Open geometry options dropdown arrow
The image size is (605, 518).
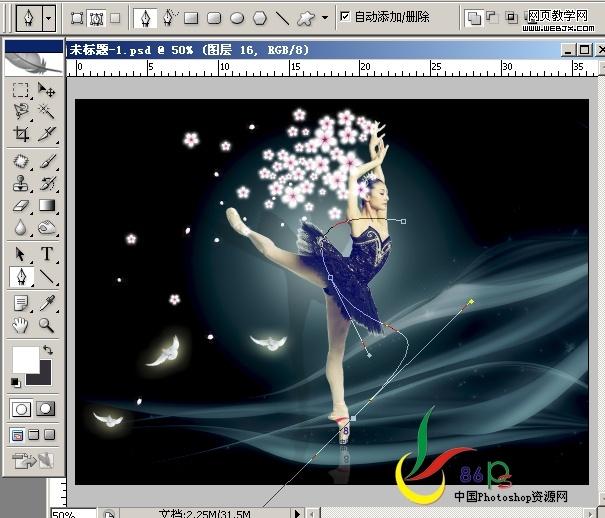325,18
